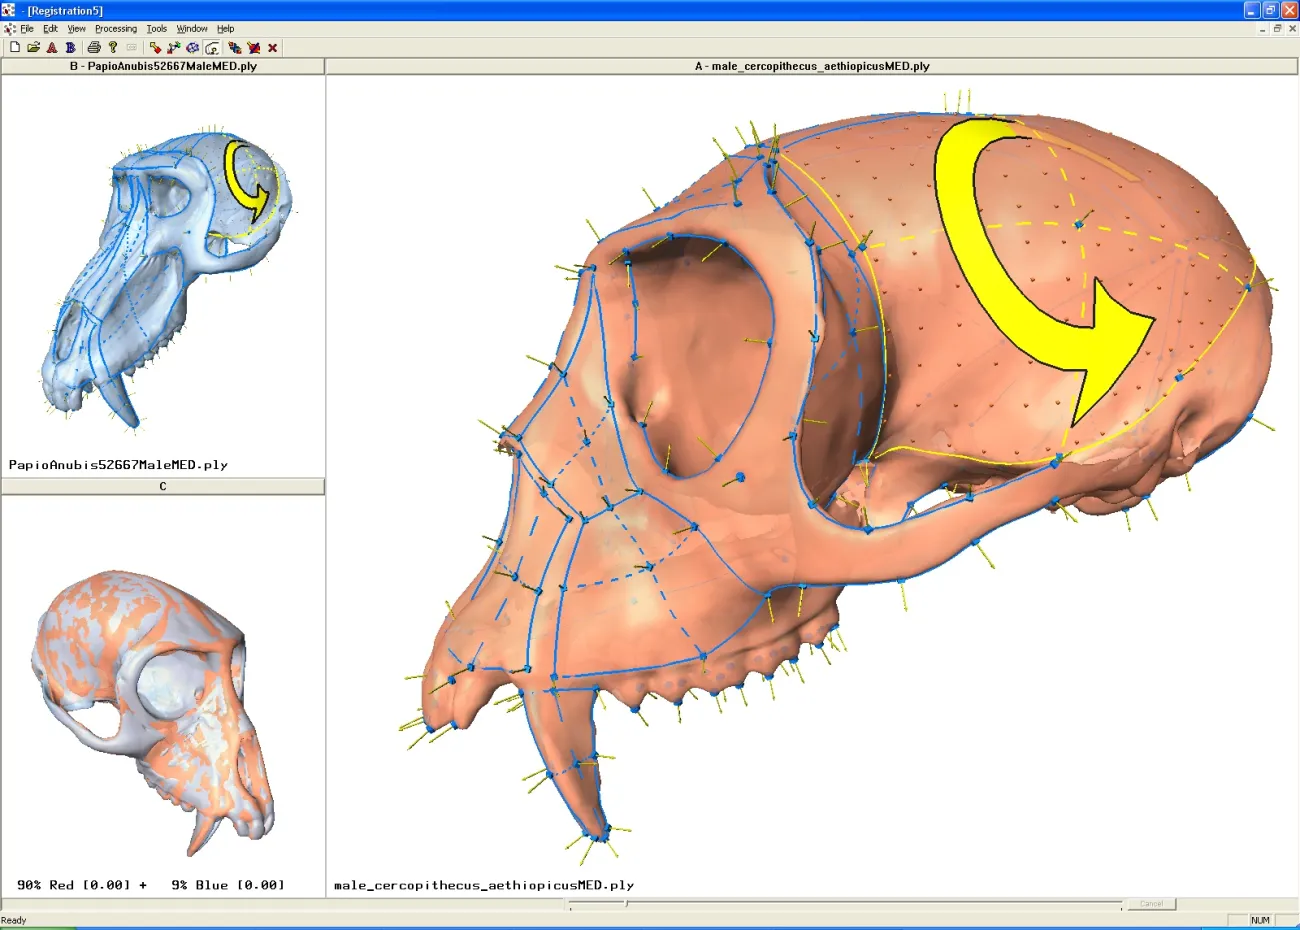Click the panel C header bar
The image size is (1300, 930).
pos(163,486)
